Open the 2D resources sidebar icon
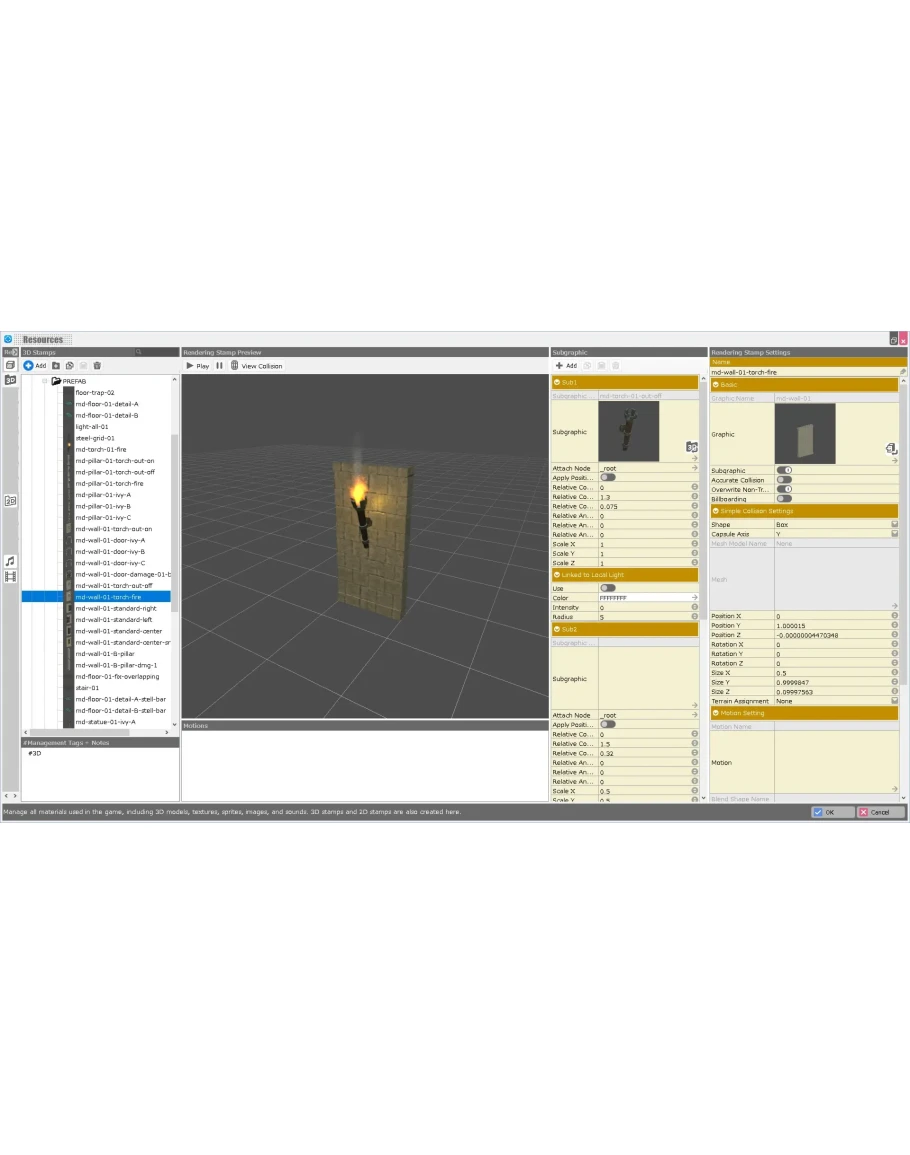 tap(10, 500)
